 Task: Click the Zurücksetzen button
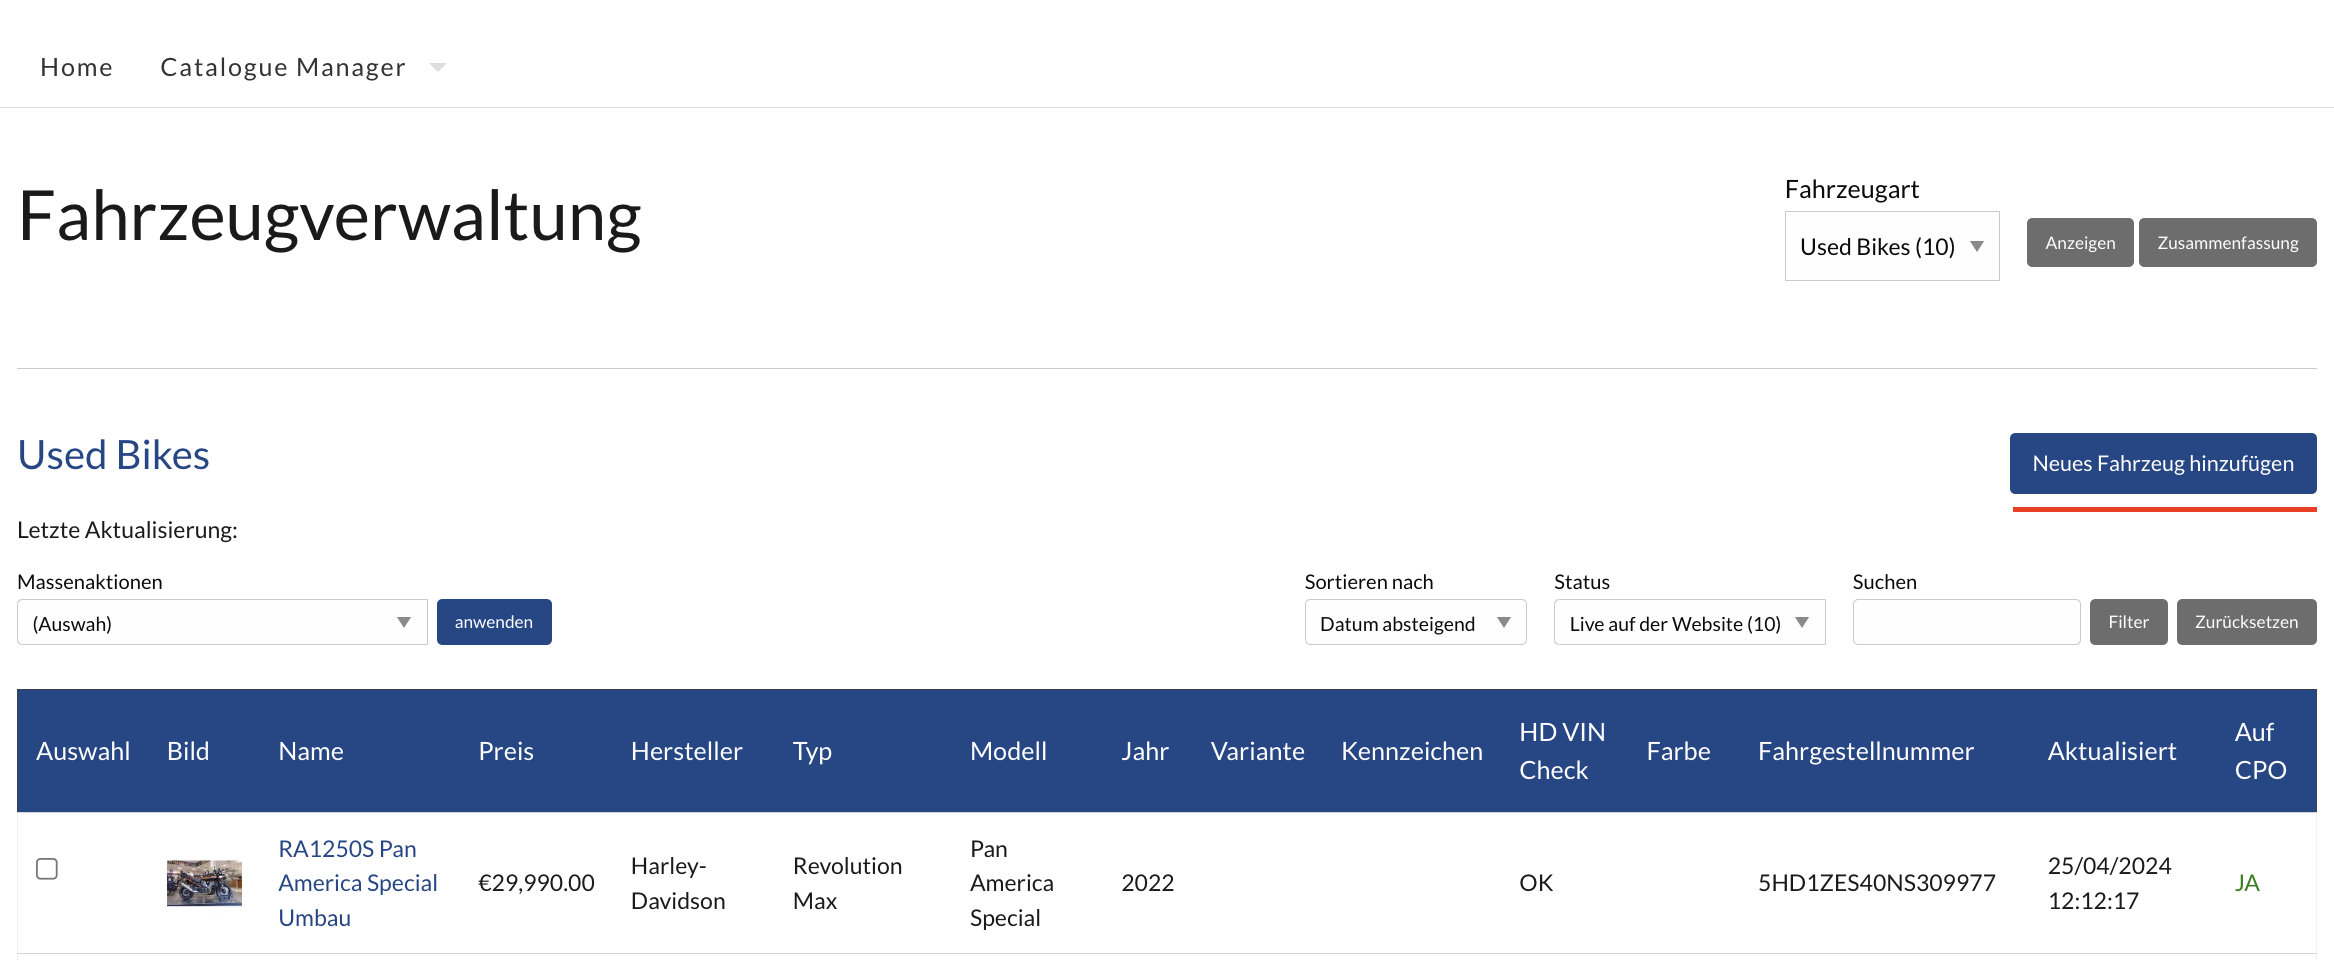(2245, 621)
